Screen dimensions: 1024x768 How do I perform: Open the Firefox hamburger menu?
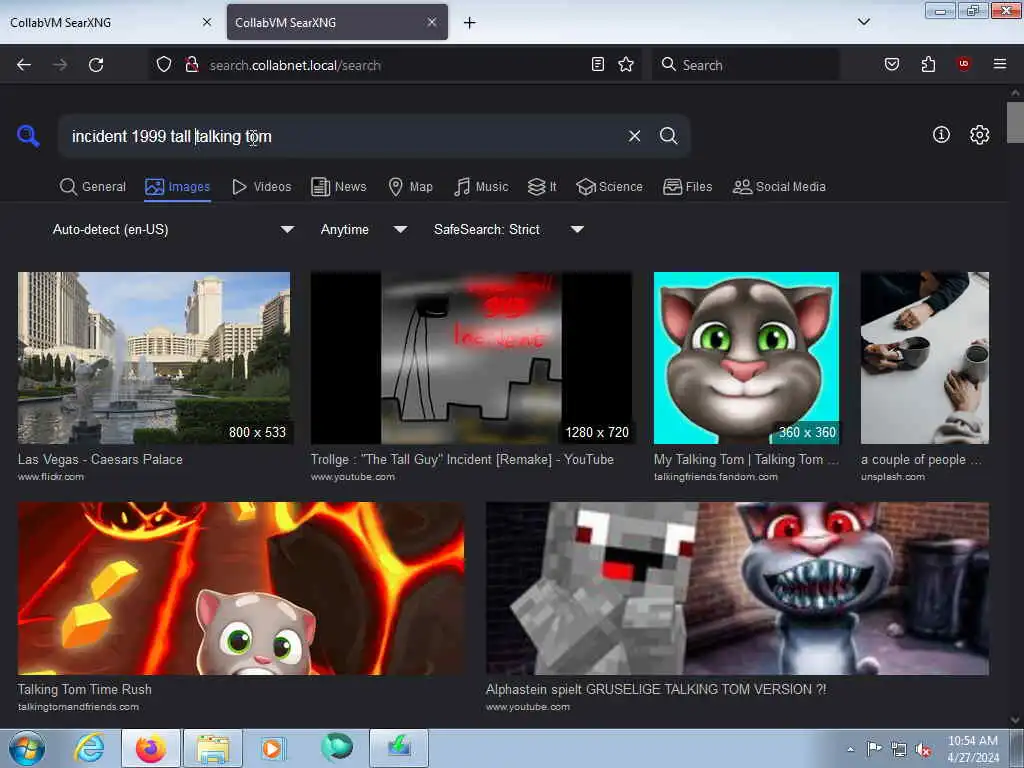click(x=999, y=64)
